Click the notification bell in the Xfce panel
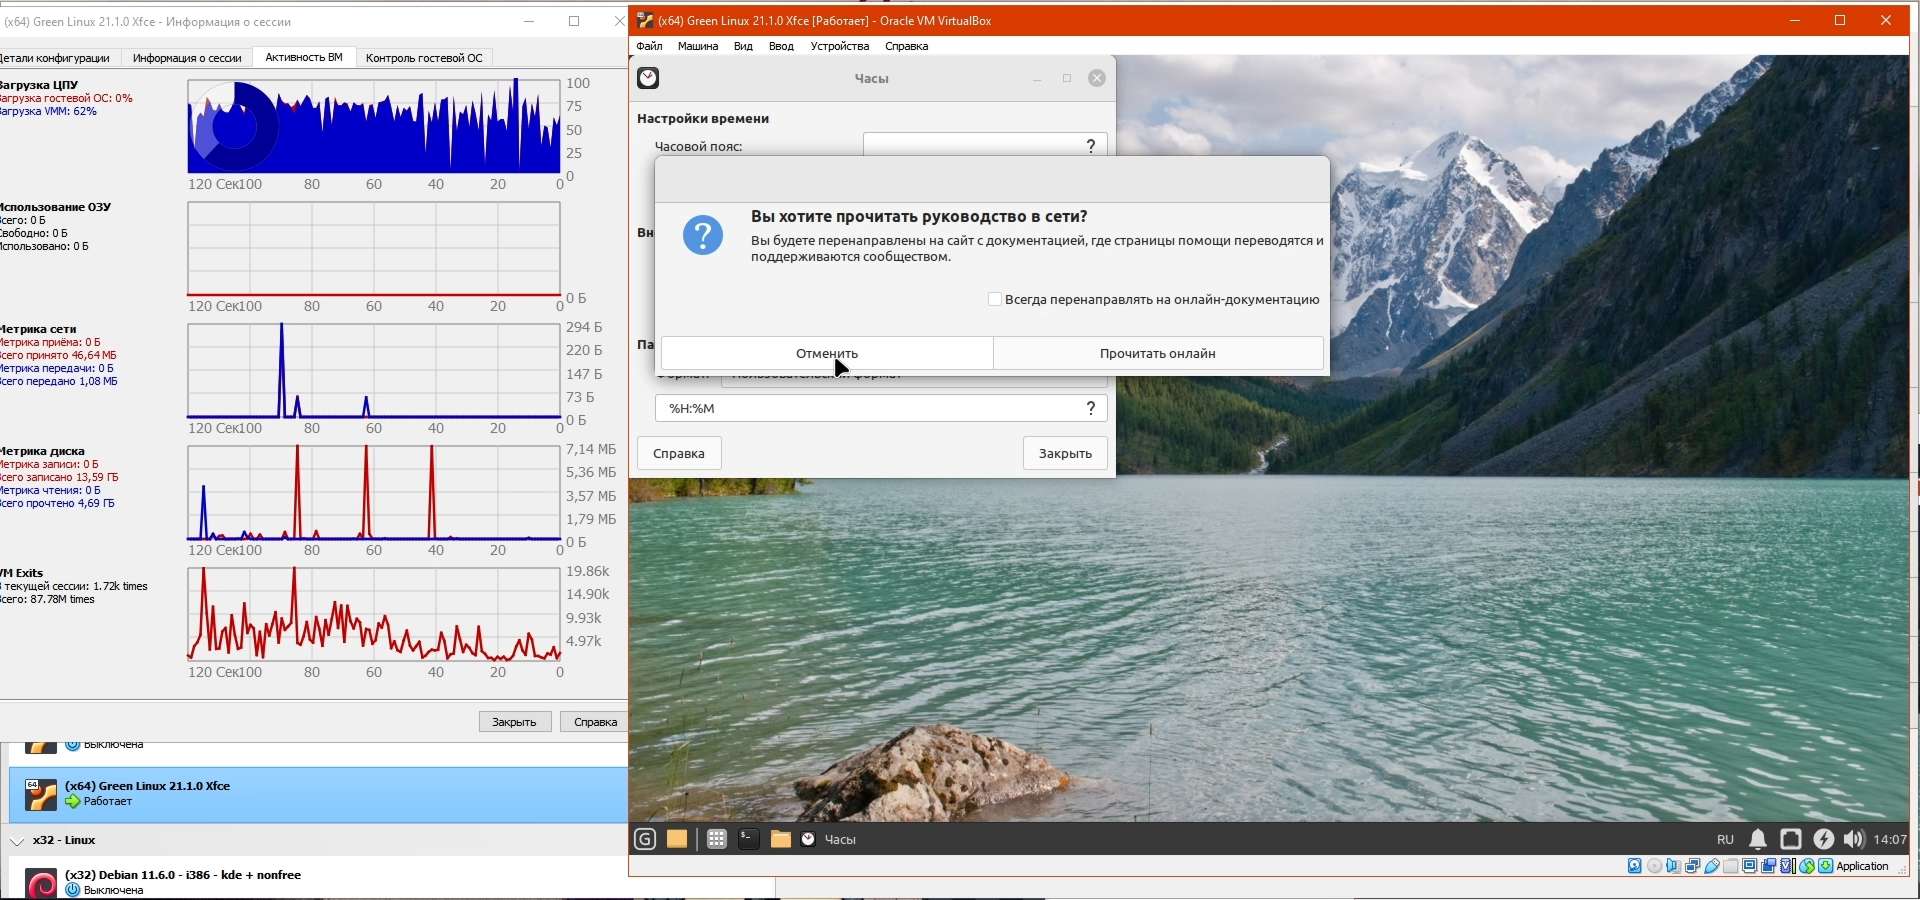This screenshot has width=1920, height=900. (x=1758, y=839)
